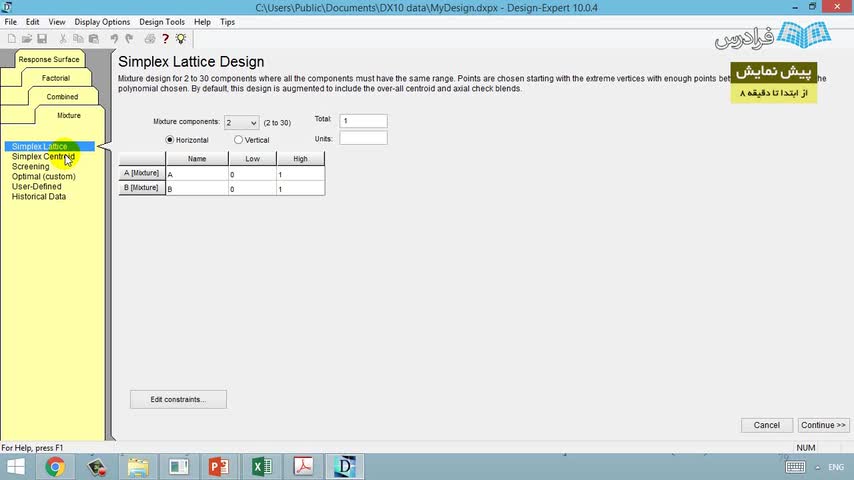Select Screening in the design list
This screenshot has width=854, height=480.
tap(30, 167)
